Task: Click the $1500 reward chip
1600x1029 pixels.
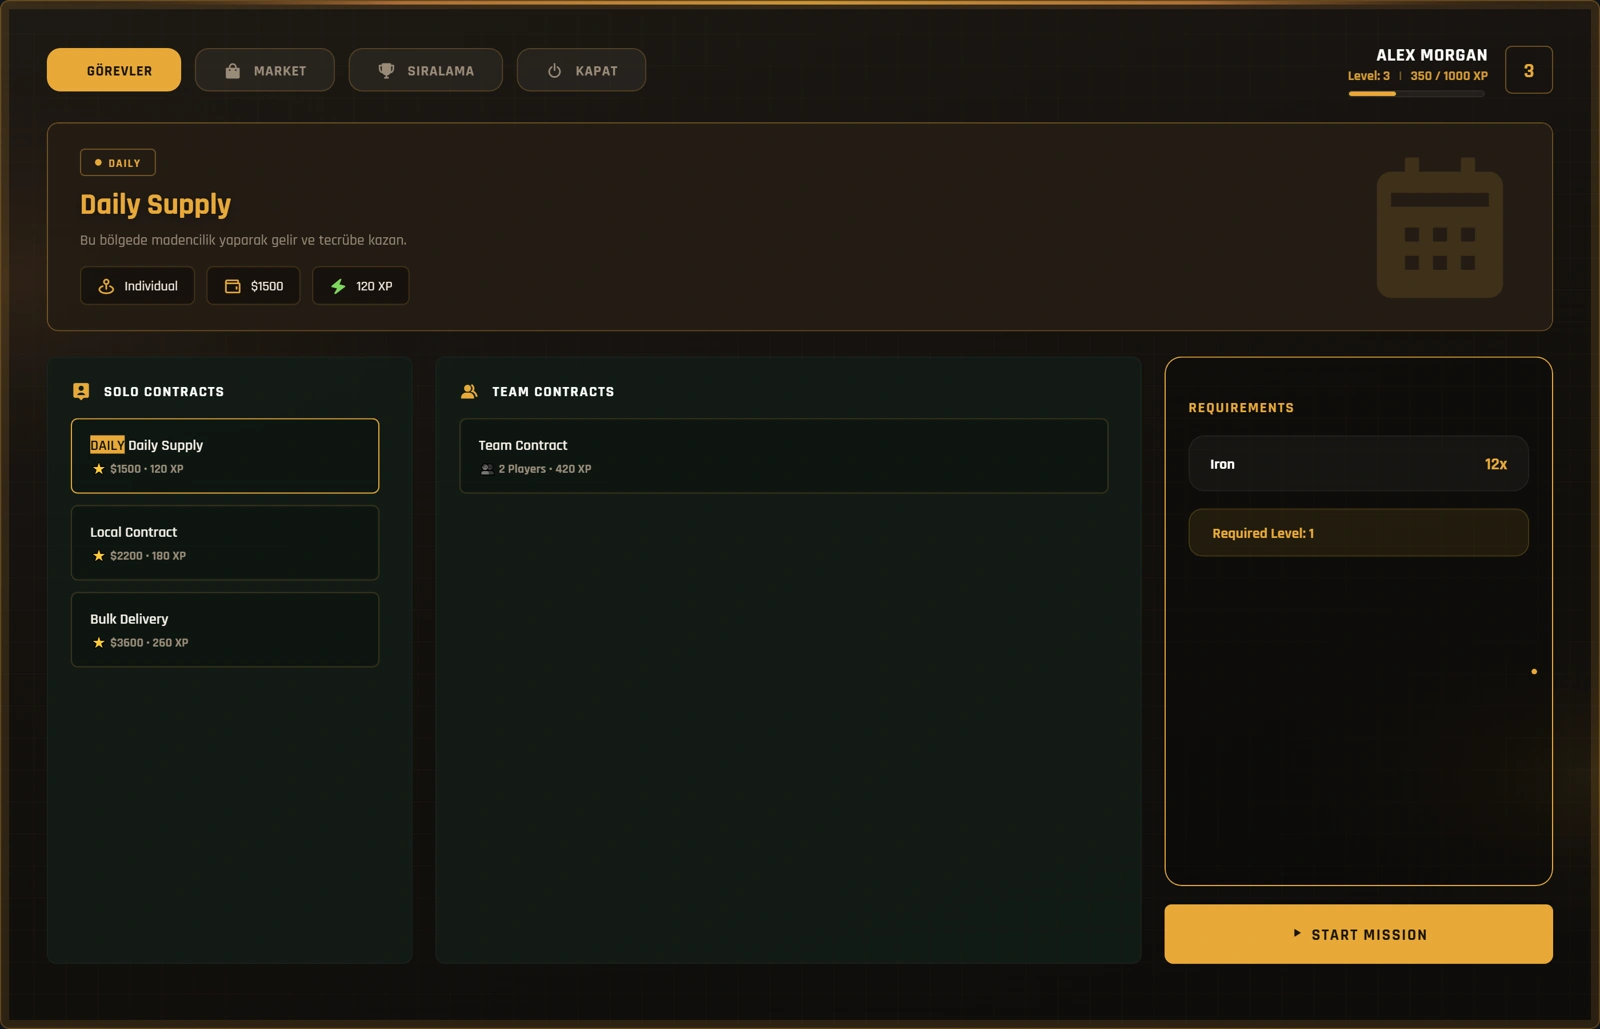Action: click(x=253, y=286)
